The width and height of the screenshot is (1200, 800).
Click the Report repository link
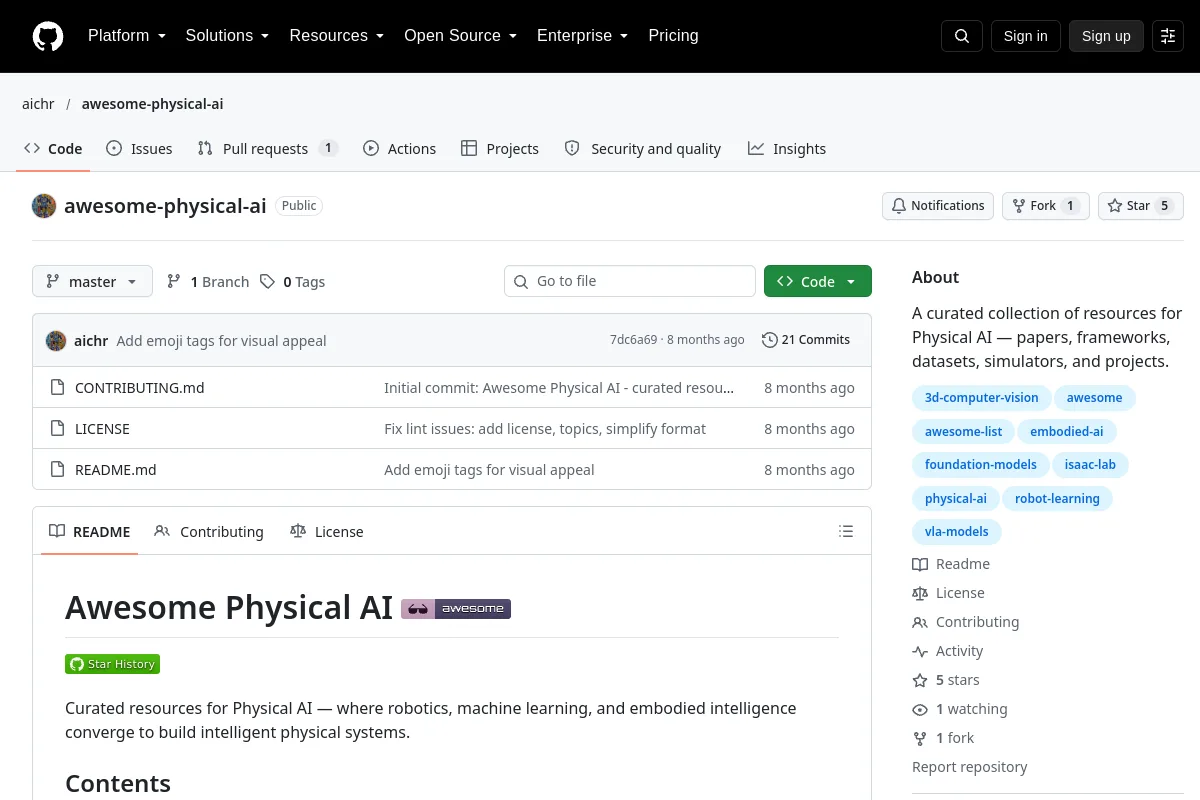969,767
